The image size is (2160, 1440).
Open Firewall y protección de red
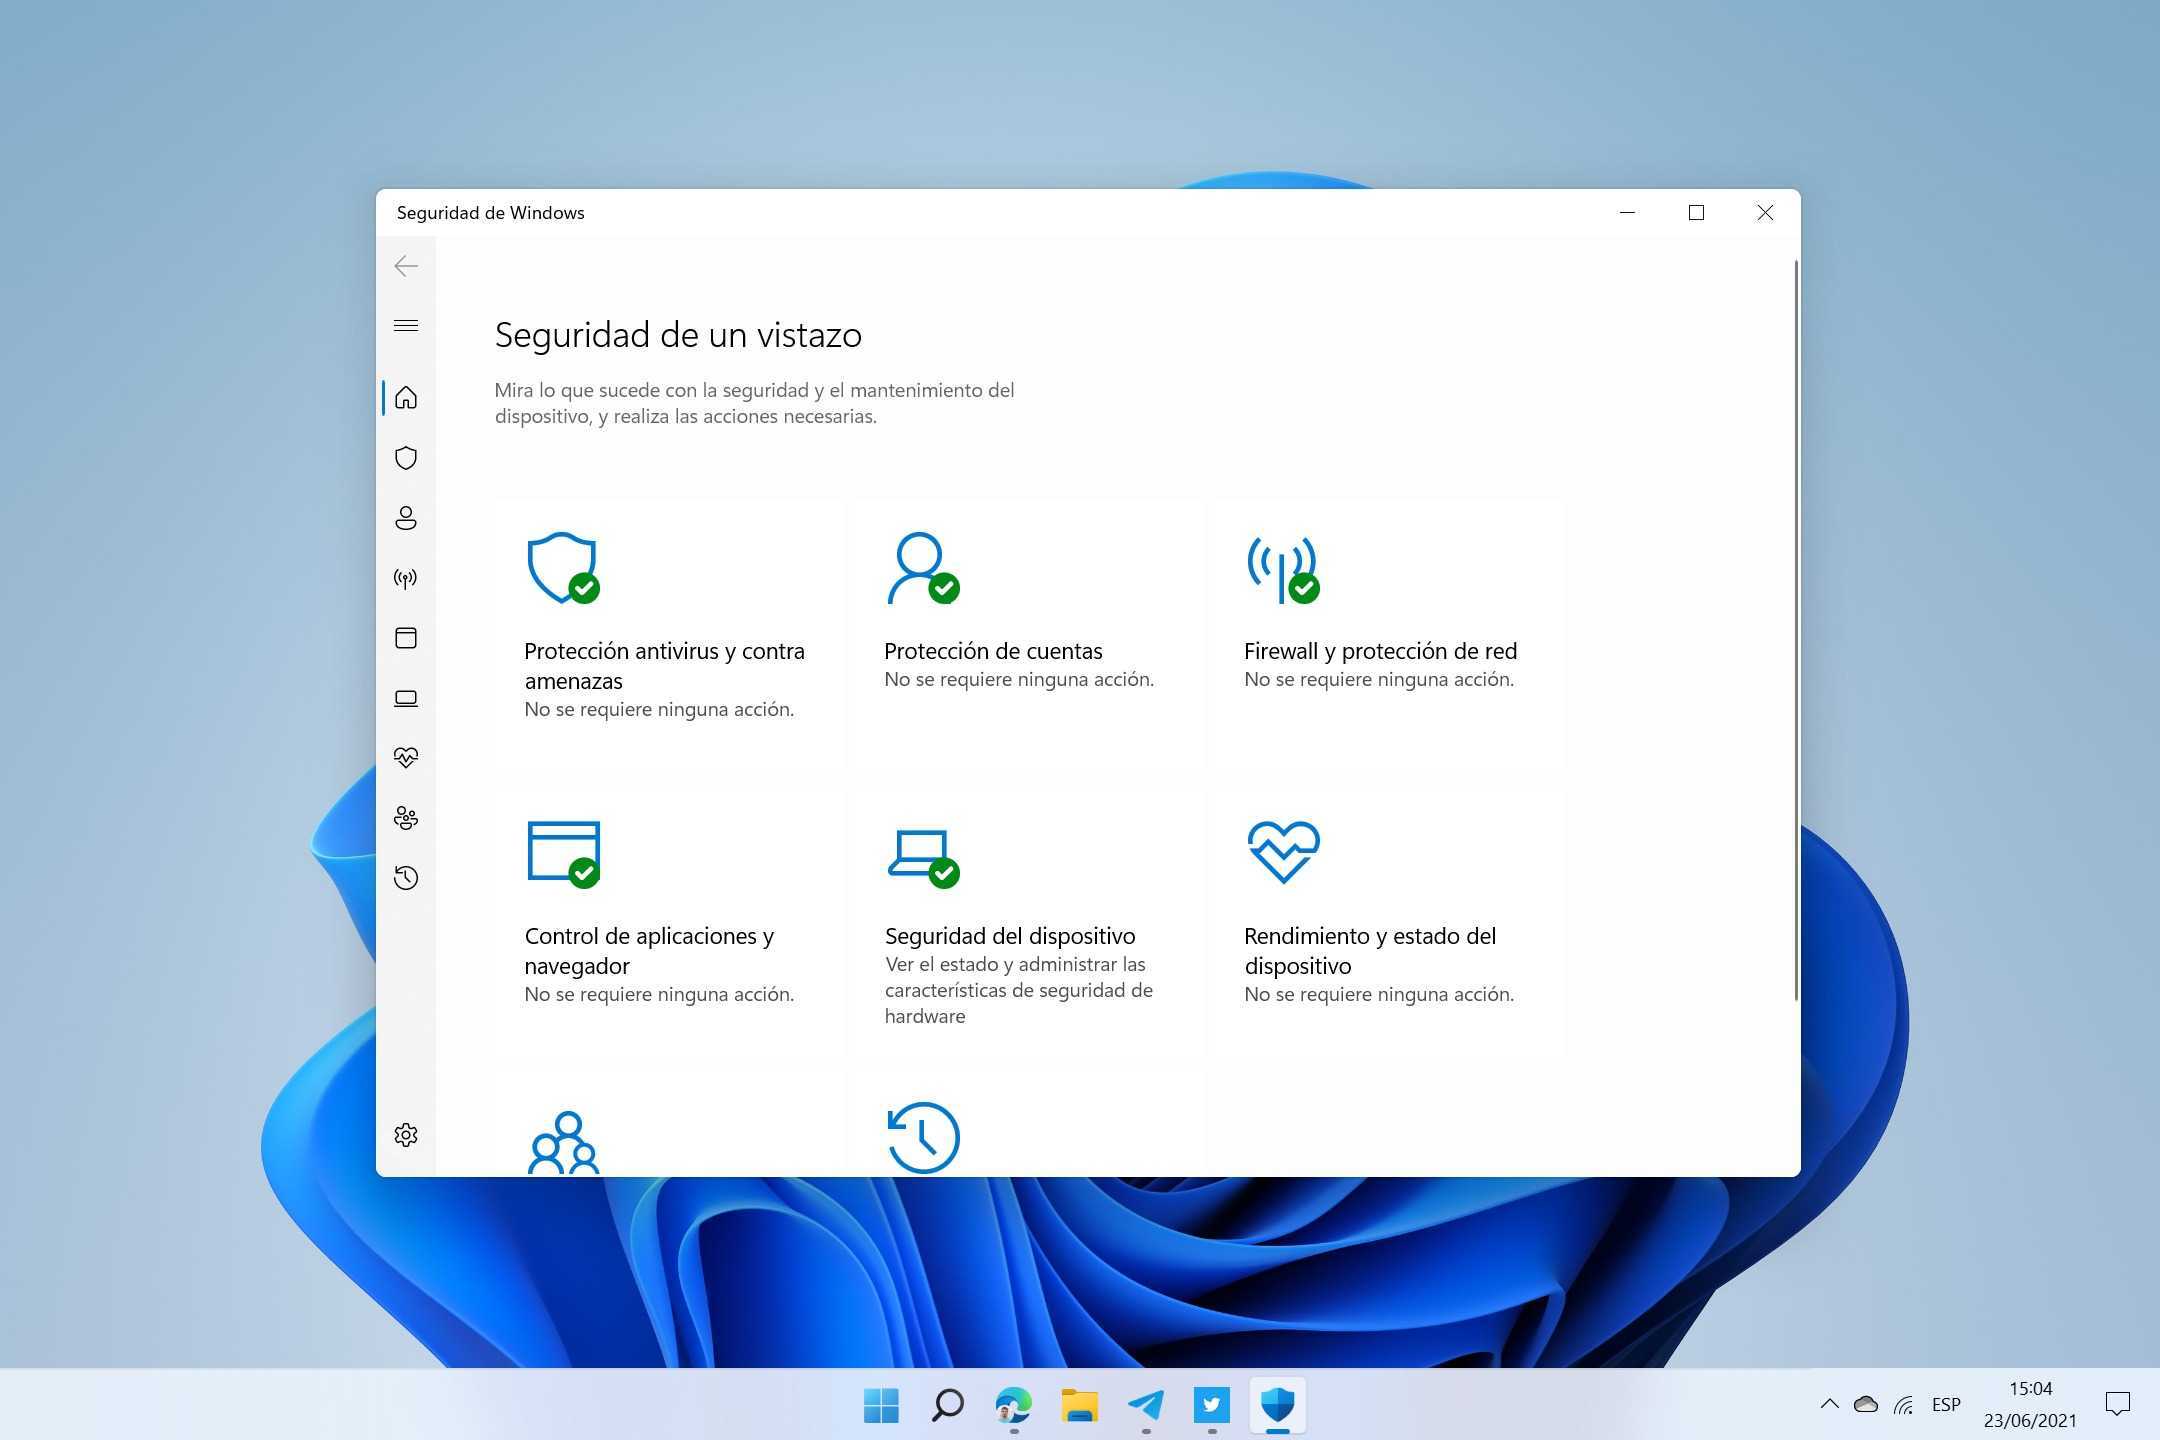pos(1380,651)
